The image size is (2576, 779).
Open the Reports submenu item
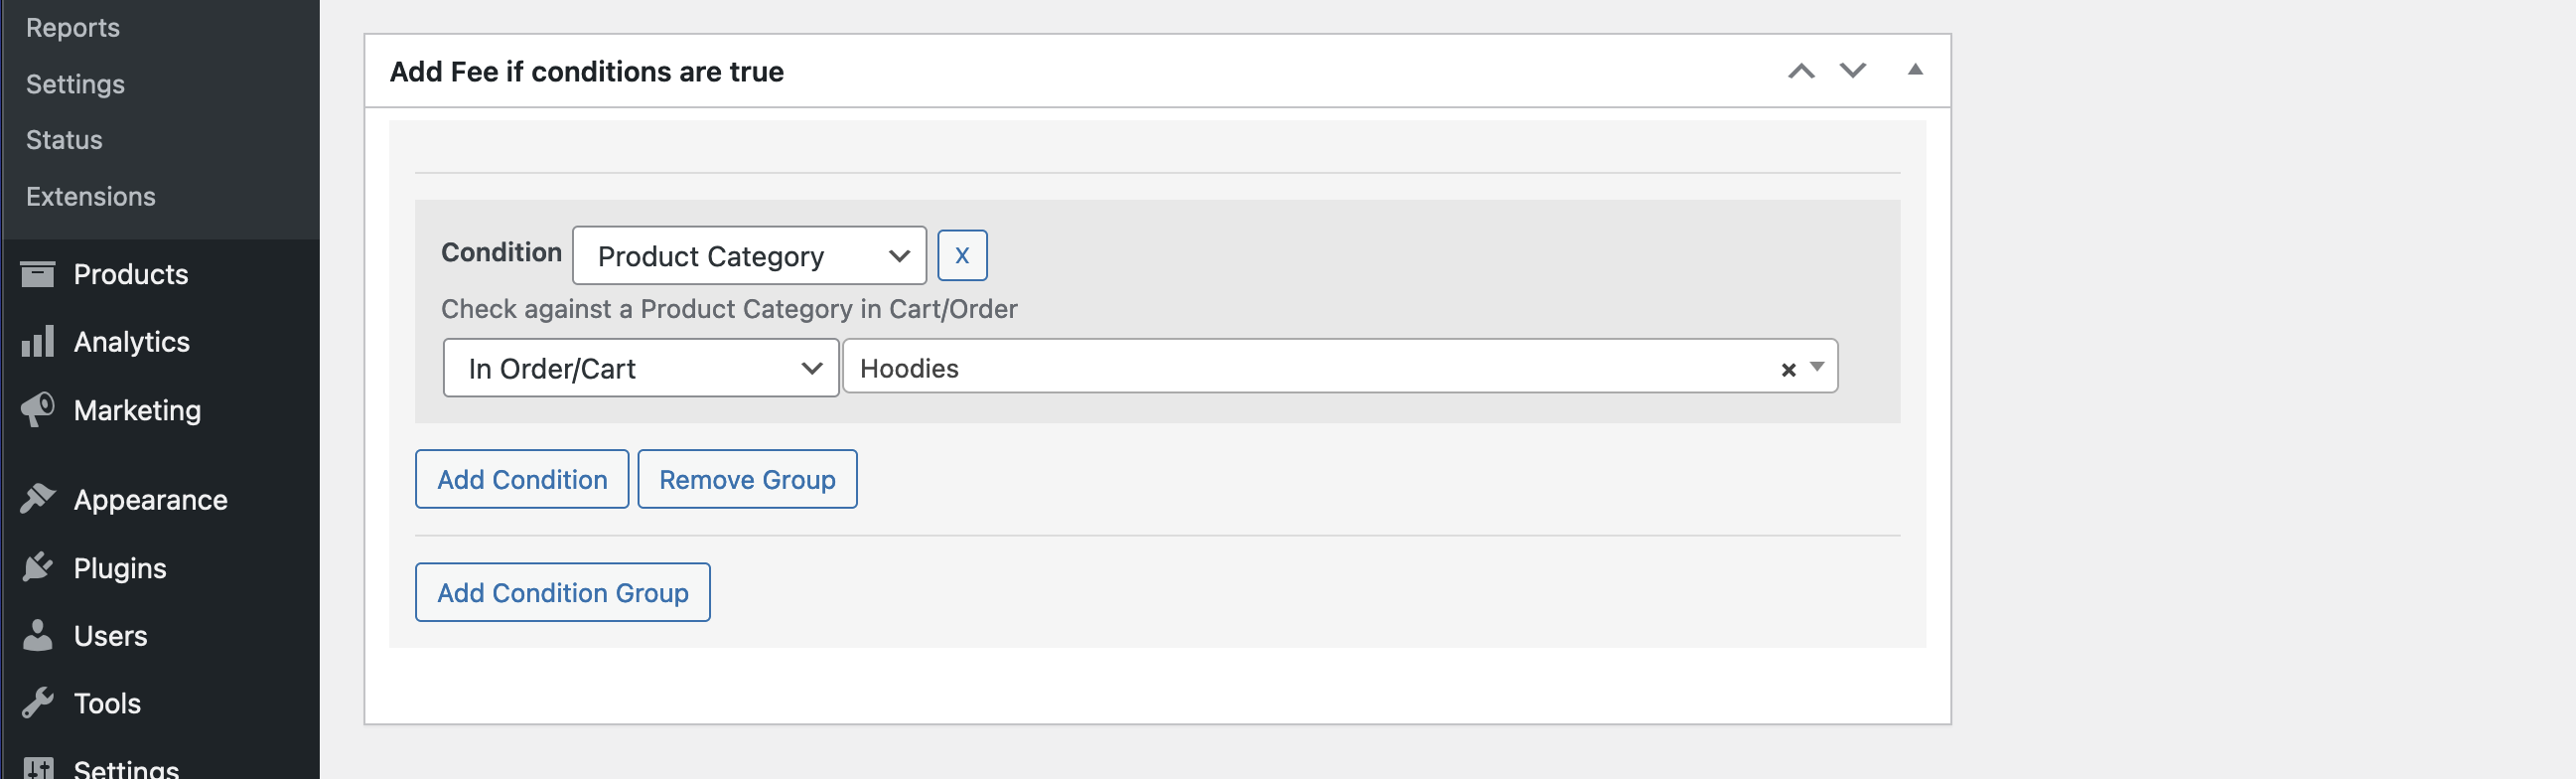[x=73, y=28]
